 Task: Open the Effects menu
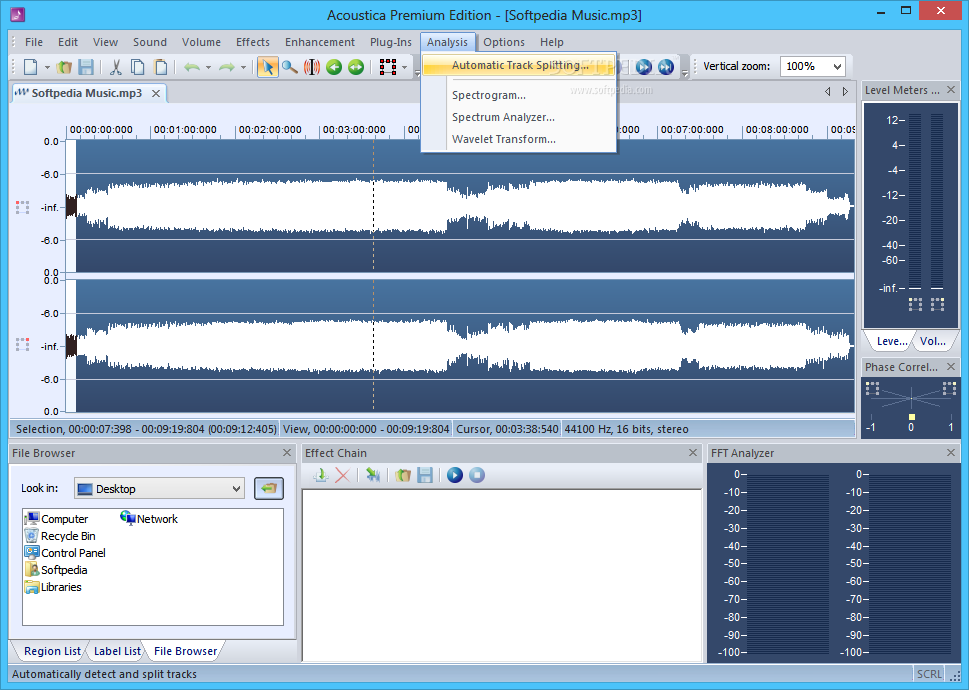point(253,42)
